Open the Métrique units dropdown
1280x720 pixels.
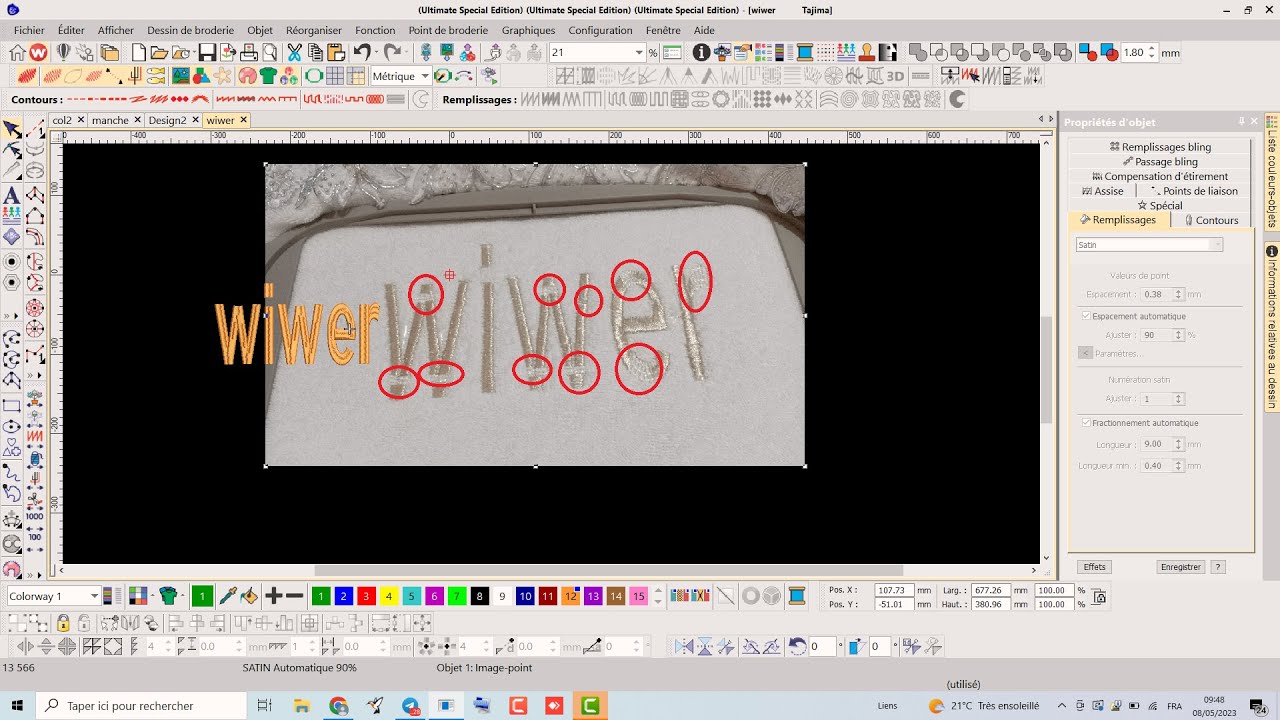[x=425, y=76]
